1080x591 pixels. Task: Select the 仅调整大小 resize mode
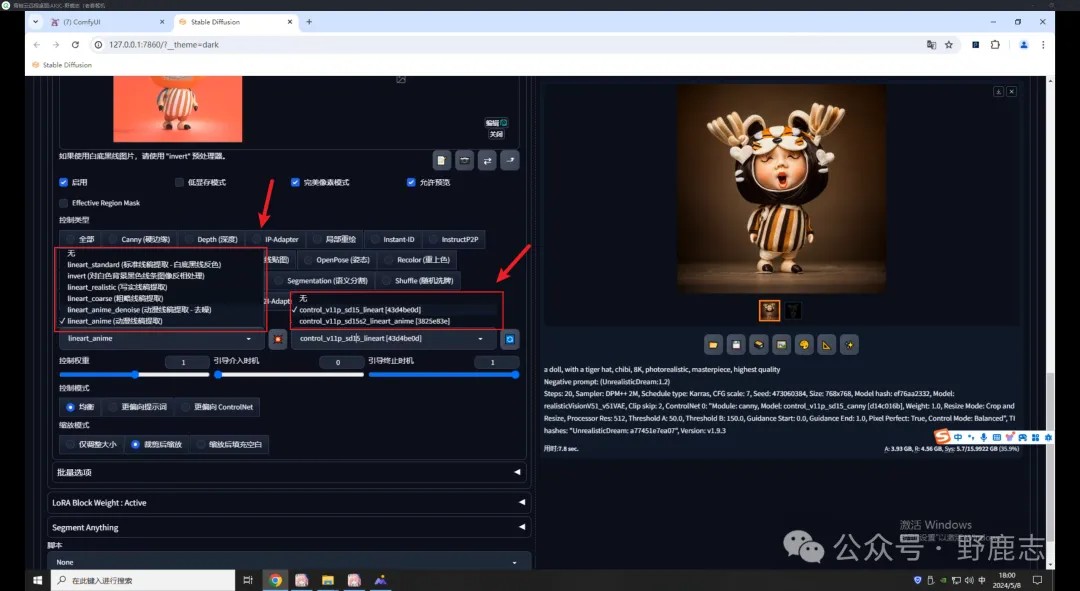point(92,444)
